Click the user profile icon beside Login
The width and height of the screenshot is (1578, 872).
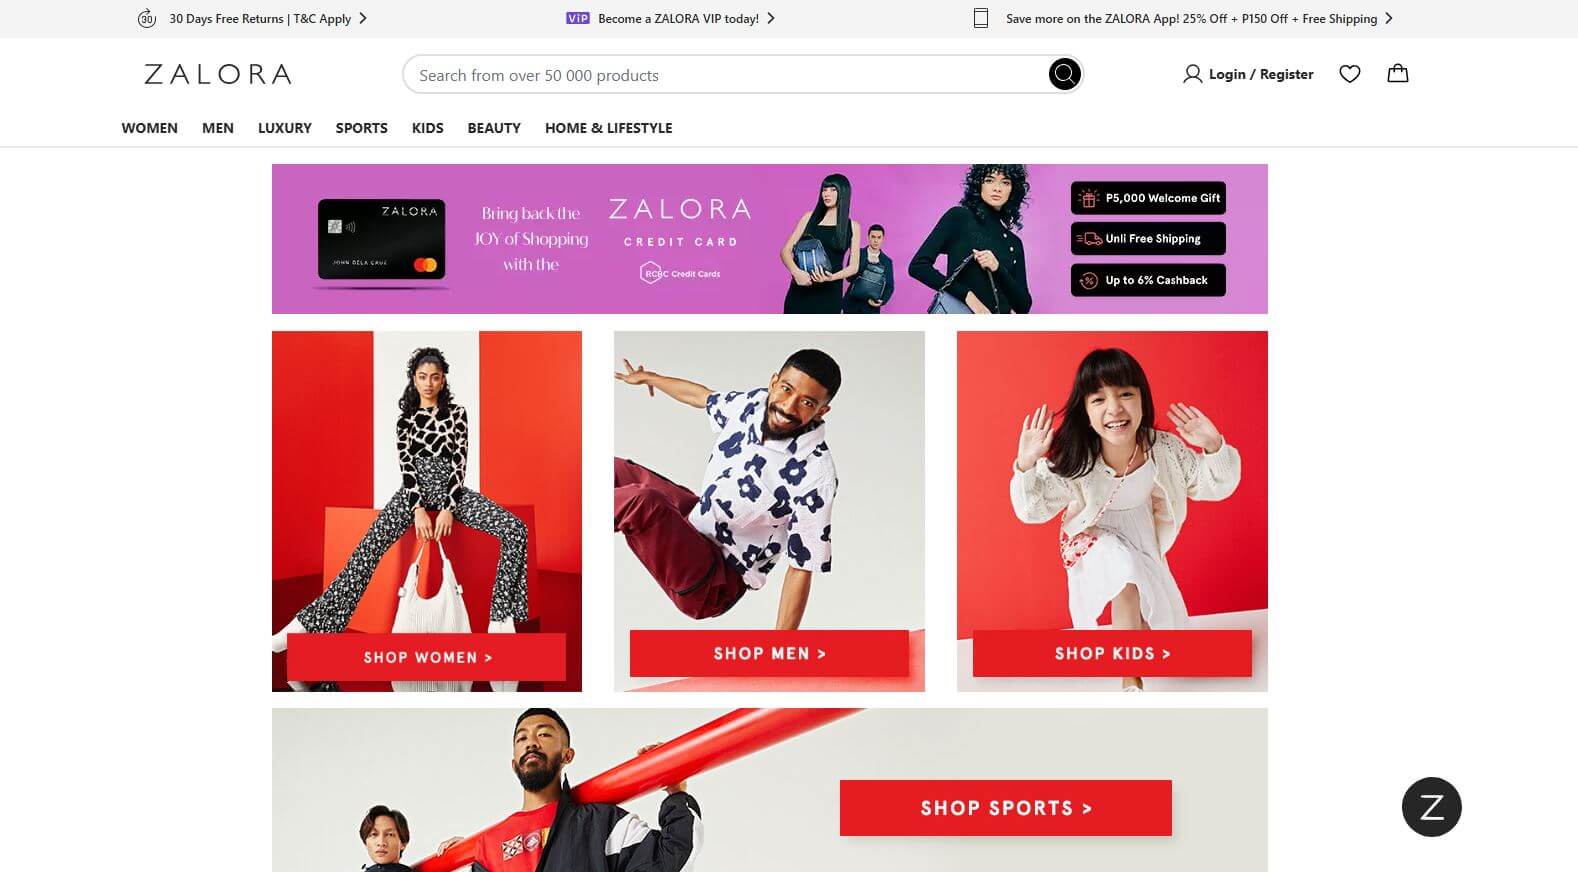pyautogui.click(x=1192, y=74)
